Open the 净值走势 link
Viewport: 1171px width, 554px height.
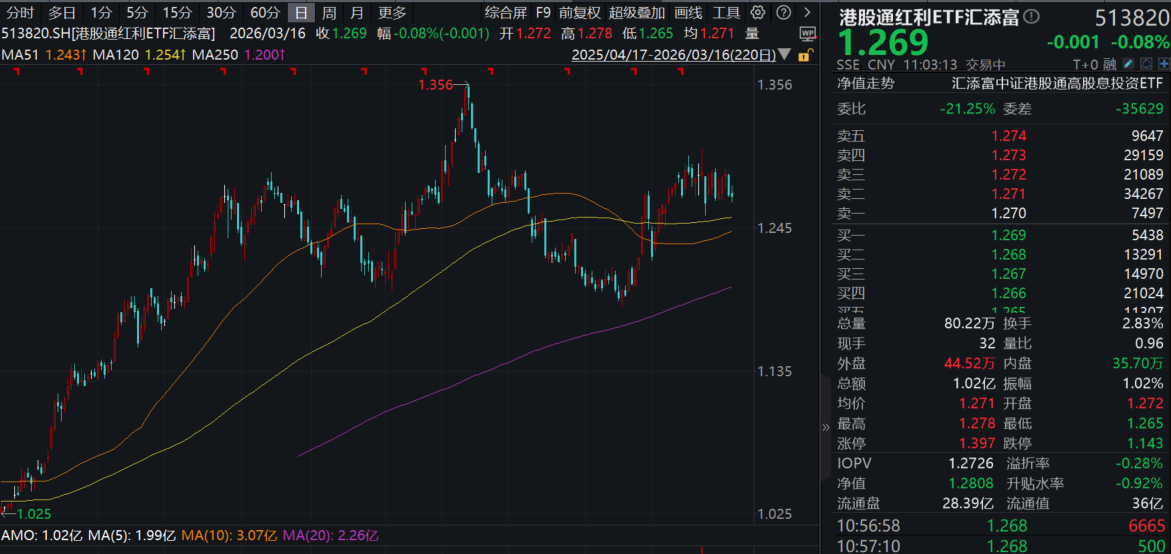click(x=866, y=83)
